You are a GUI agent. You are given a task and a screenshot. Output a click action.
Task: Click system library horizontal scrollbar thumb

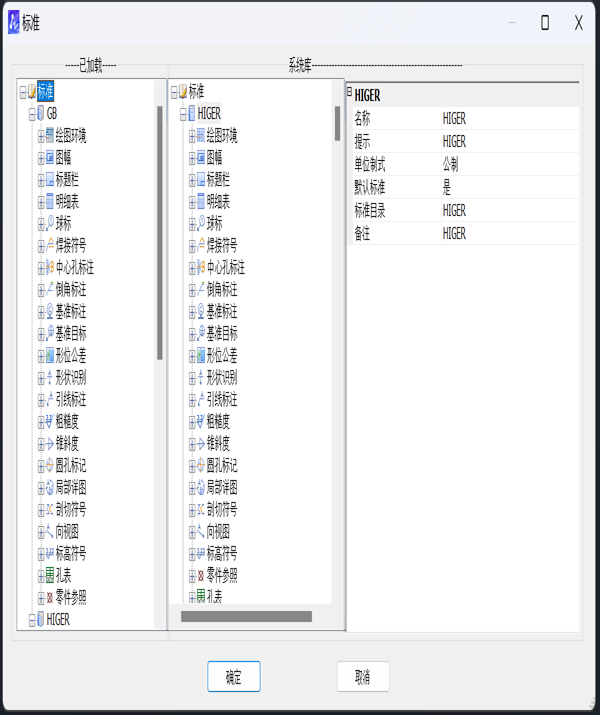click(246, 617)
